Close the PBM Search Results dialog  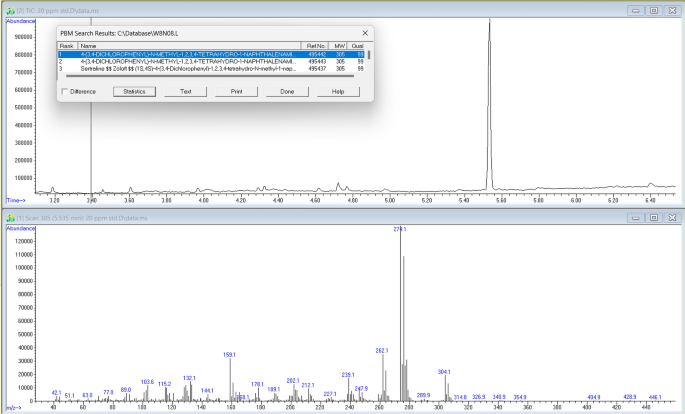(x=365, y=33)
